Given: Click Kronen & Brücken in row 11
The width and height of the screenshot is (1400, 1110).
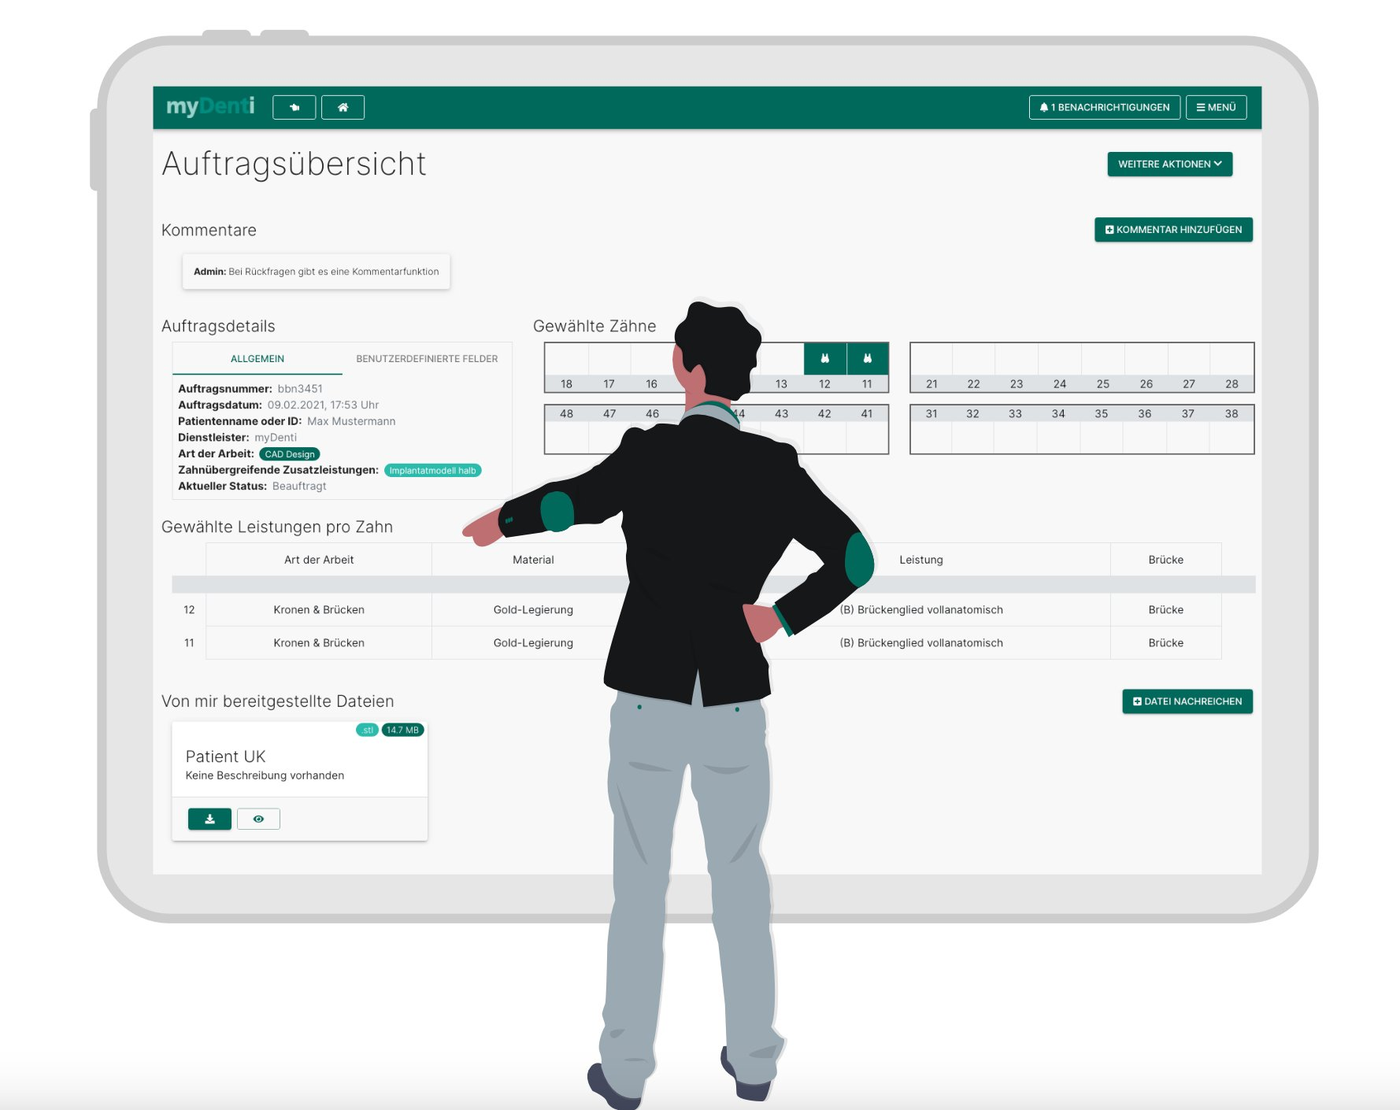Looking at the screenshot, I should [319, 643].
